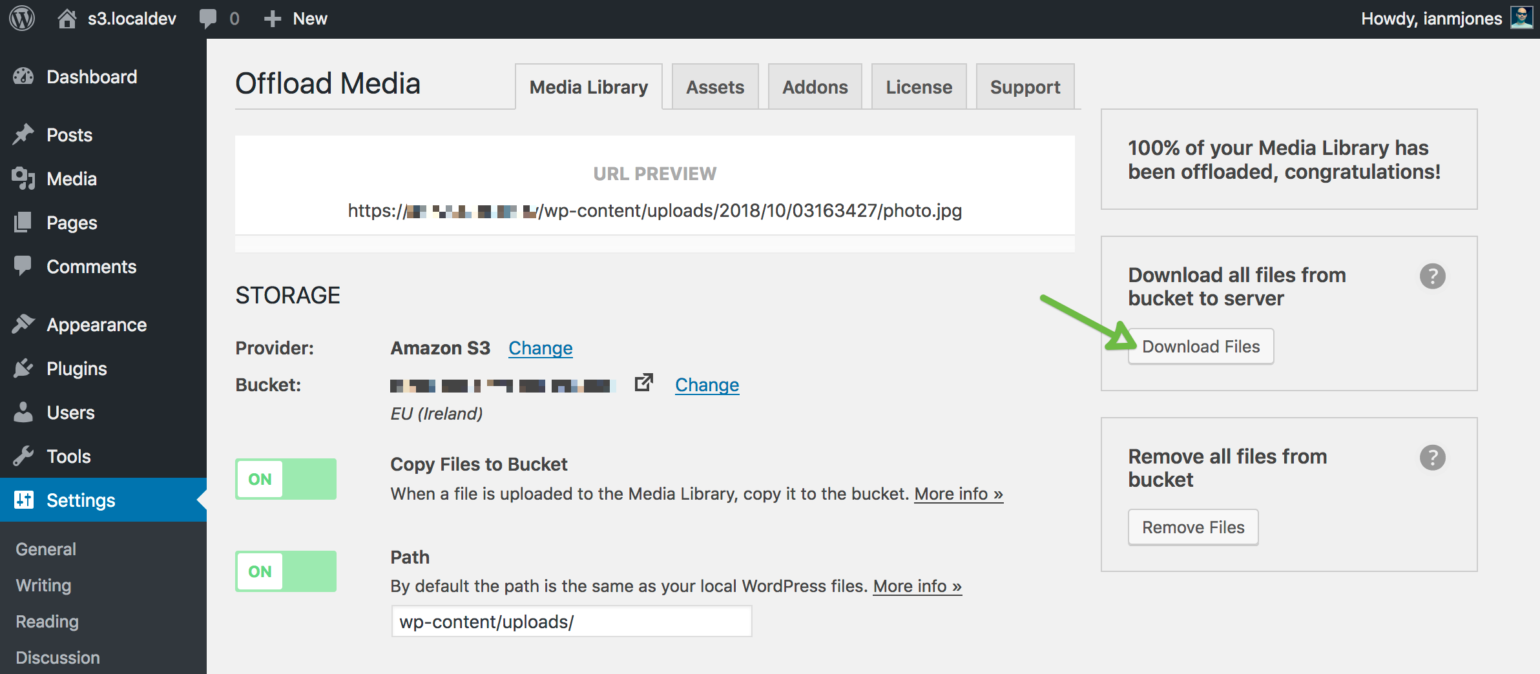Open bucket in external link icon
The image size is (1540, 674).
644,383
